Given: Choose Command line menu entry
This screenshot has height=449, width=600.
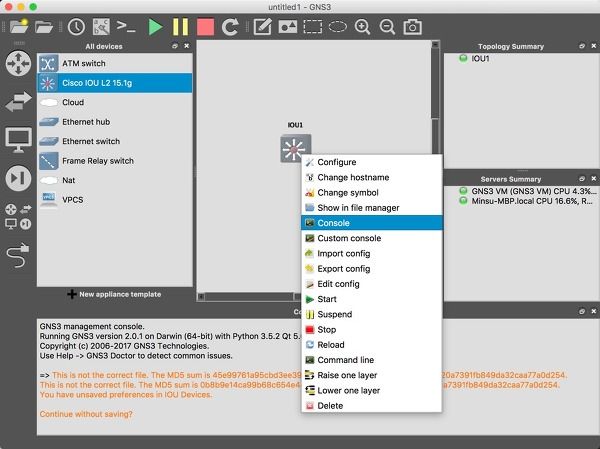Looking at the screenshot, I should (x=372, y=360).
